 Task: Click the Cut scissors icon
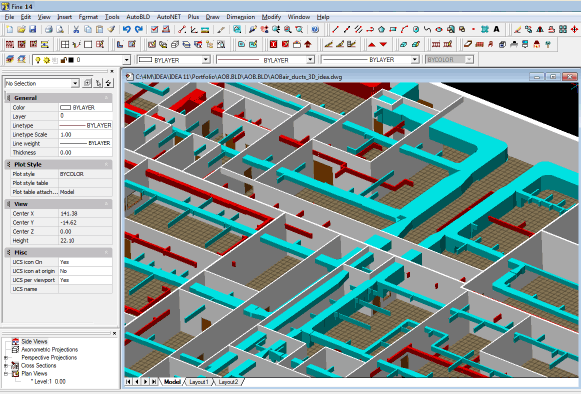click(x=76, y=30)
